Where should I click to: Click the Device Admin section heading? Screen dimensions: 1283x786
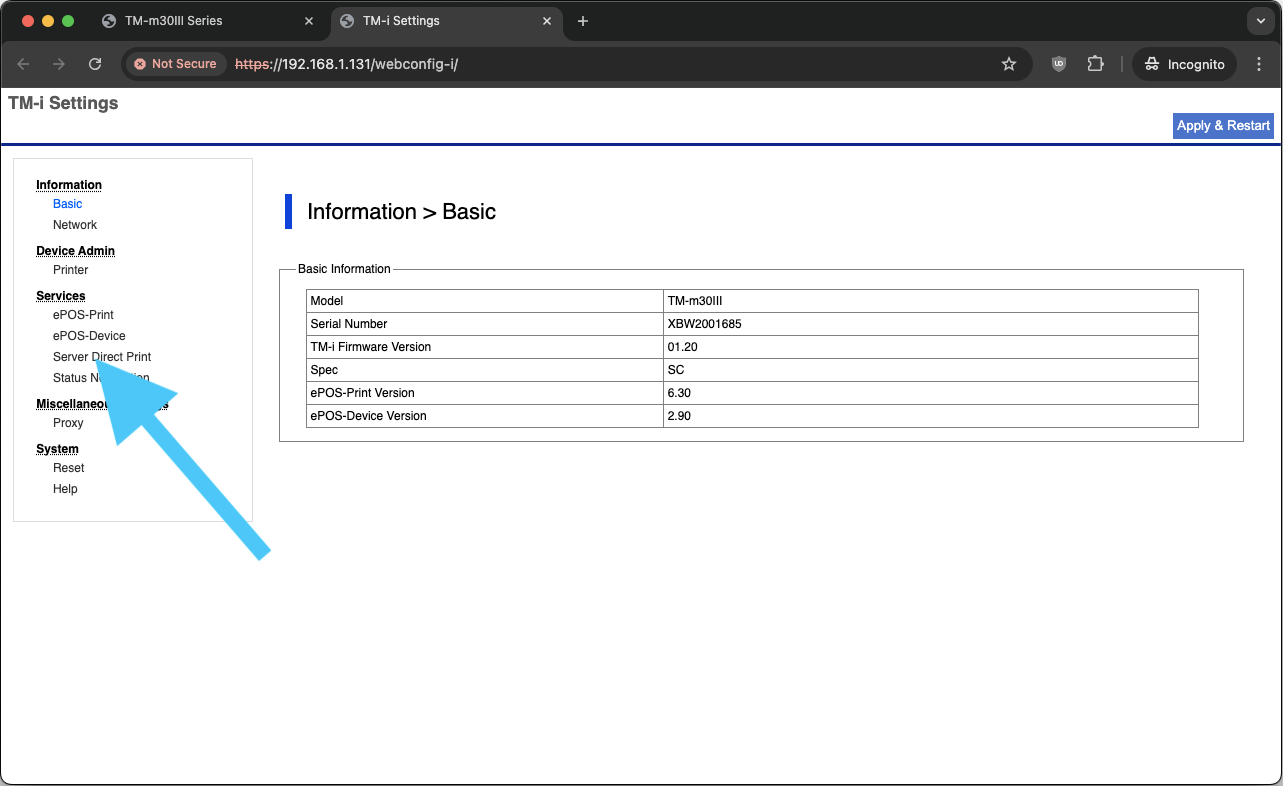(76, 251)
